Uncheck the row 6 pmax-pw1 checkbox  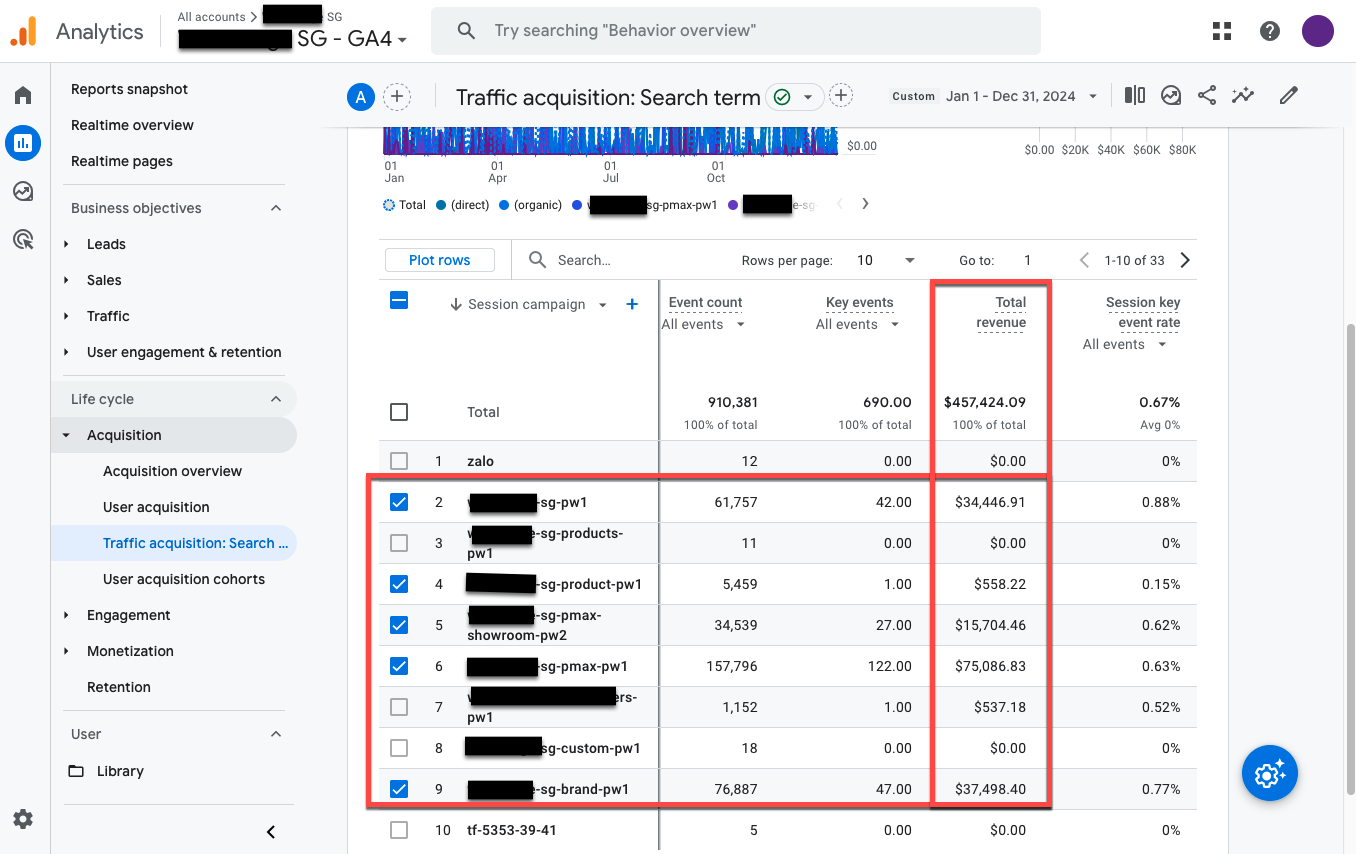coord(399,666)
